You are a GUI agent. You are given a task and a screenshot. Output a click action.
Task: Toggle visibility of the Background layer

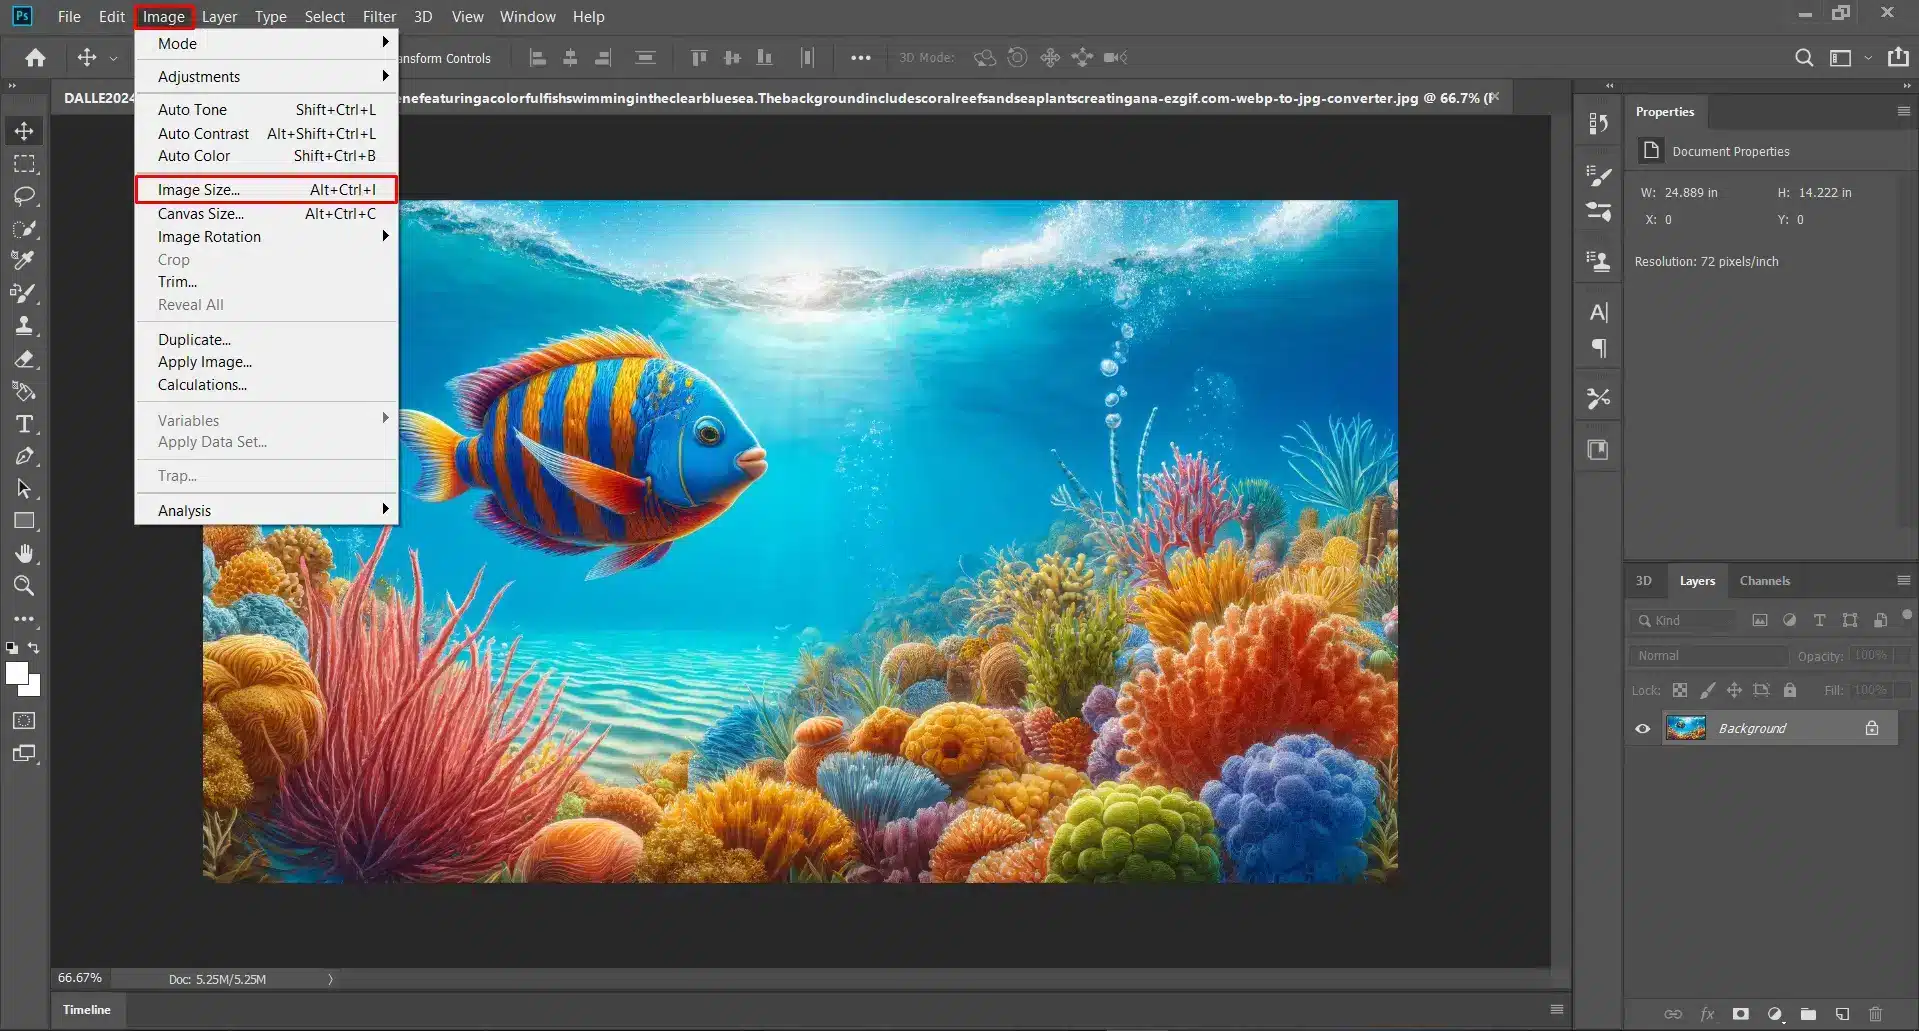[x=1642, y=728]
